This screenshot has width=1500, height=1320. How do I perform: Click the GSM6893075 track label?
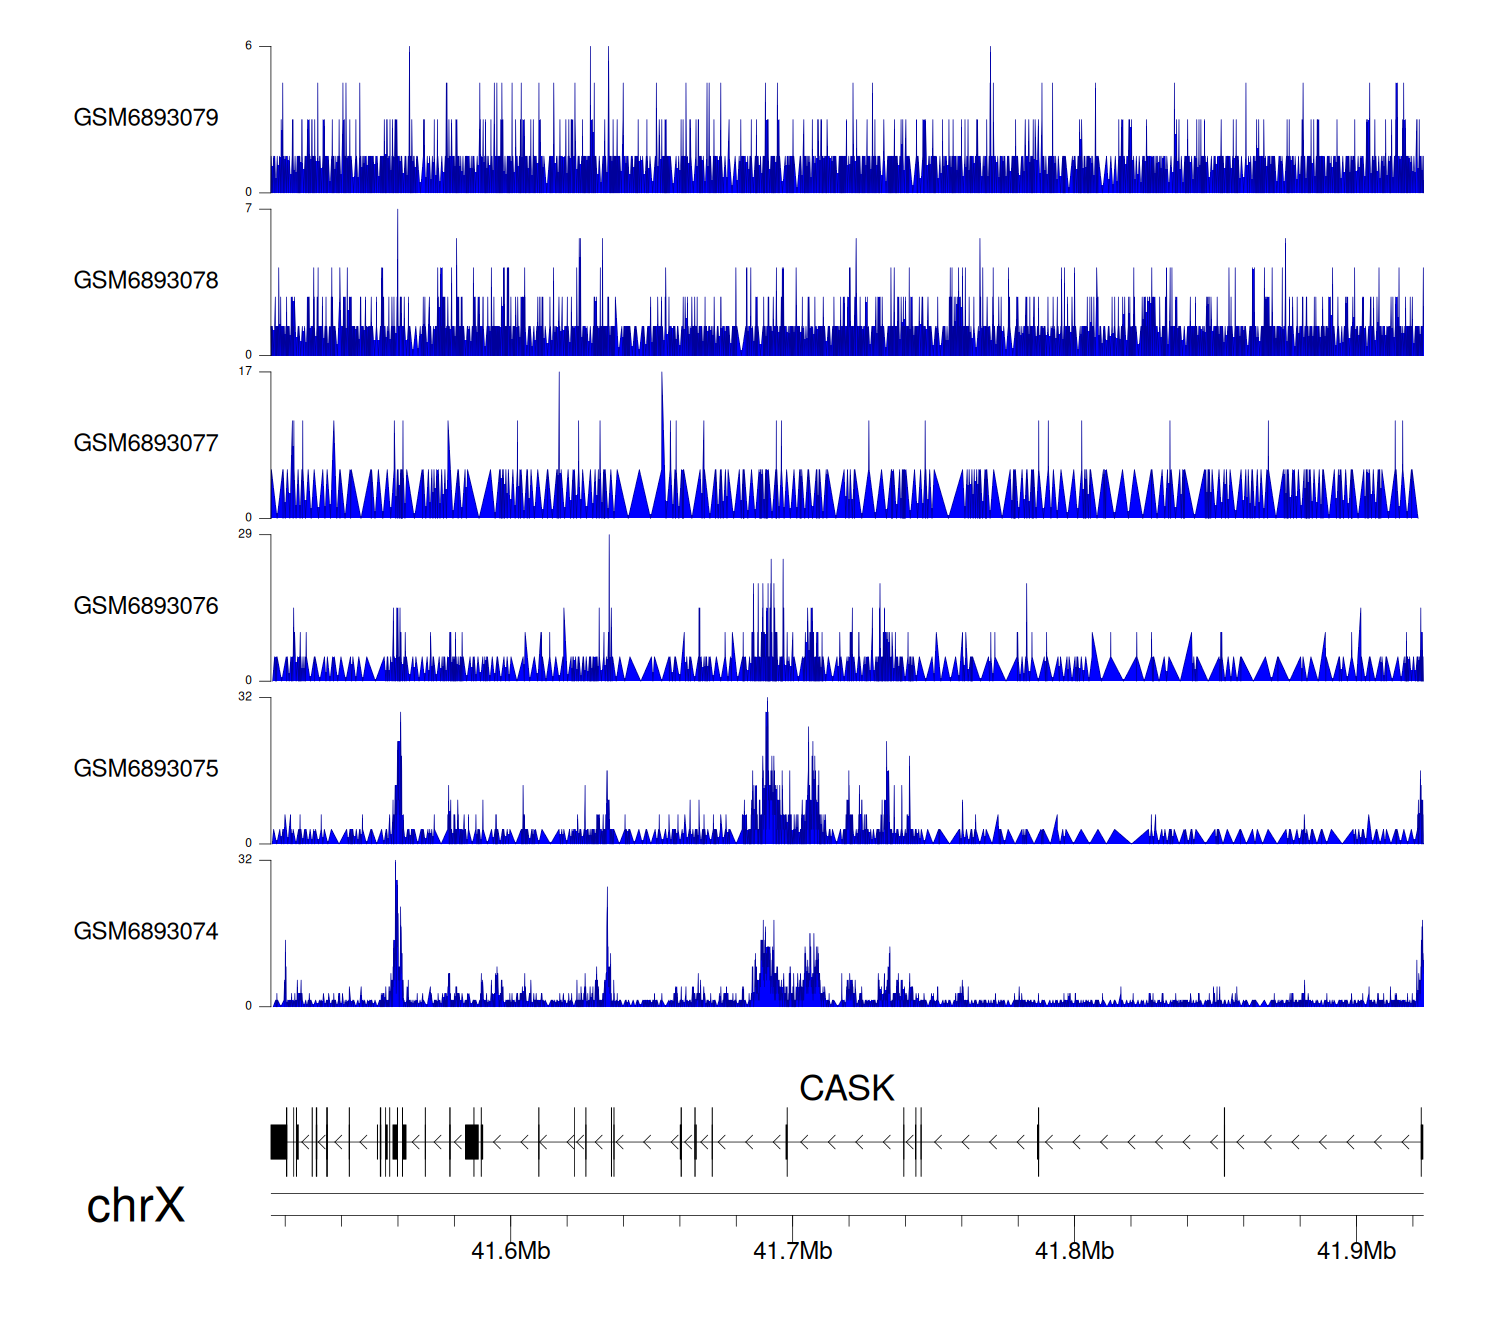coord(146,769)
